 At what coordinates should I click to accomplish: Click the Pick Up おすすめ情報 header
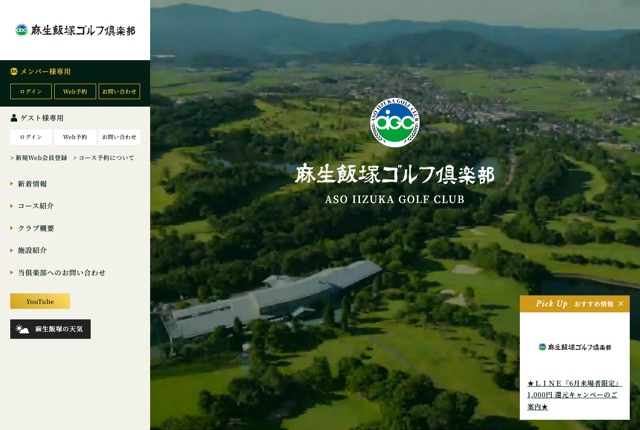point(574,304)
